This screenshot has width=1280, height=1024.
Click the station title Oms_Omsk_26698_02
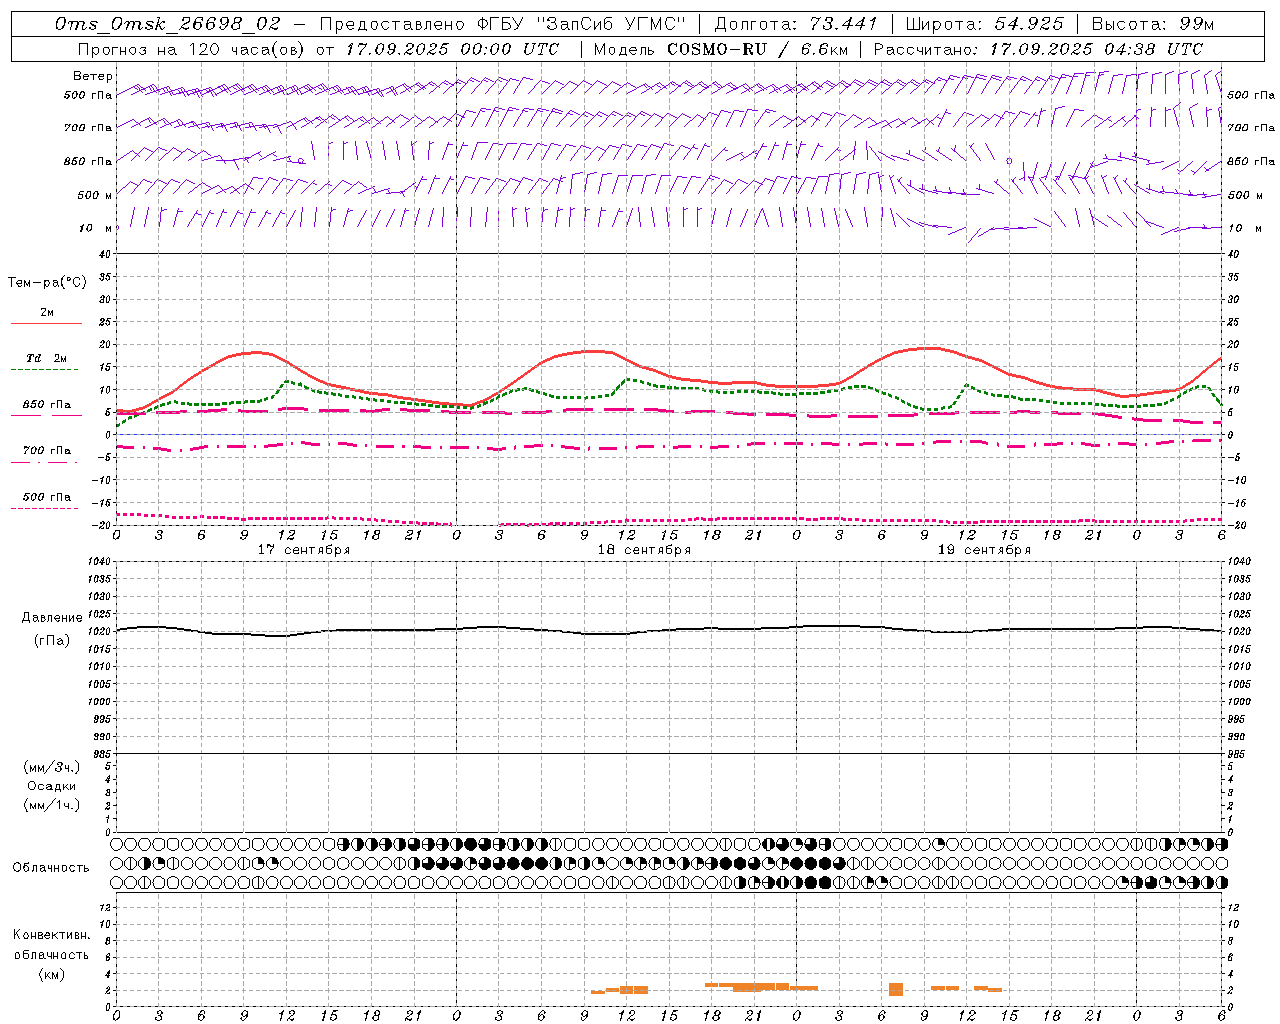pyautogui.click(x=168, y=24)
